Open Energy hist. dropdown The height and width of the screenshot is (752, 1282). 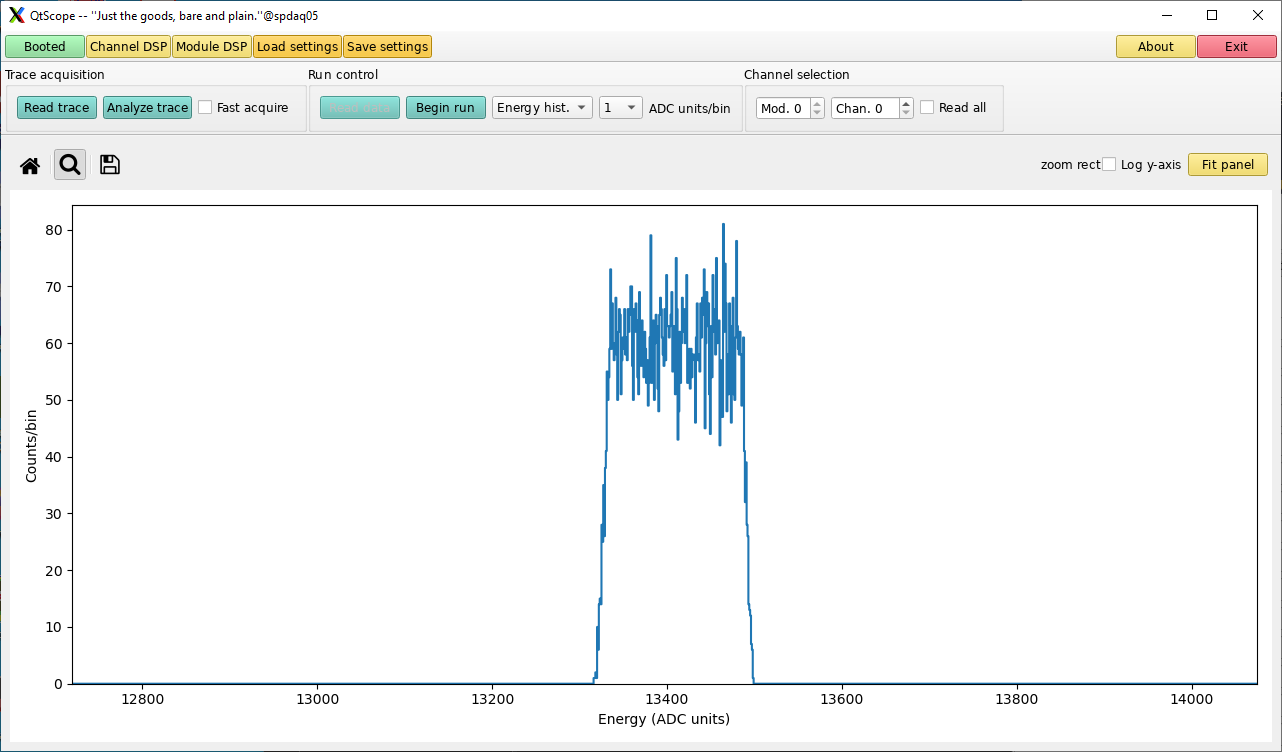(542, 107)
